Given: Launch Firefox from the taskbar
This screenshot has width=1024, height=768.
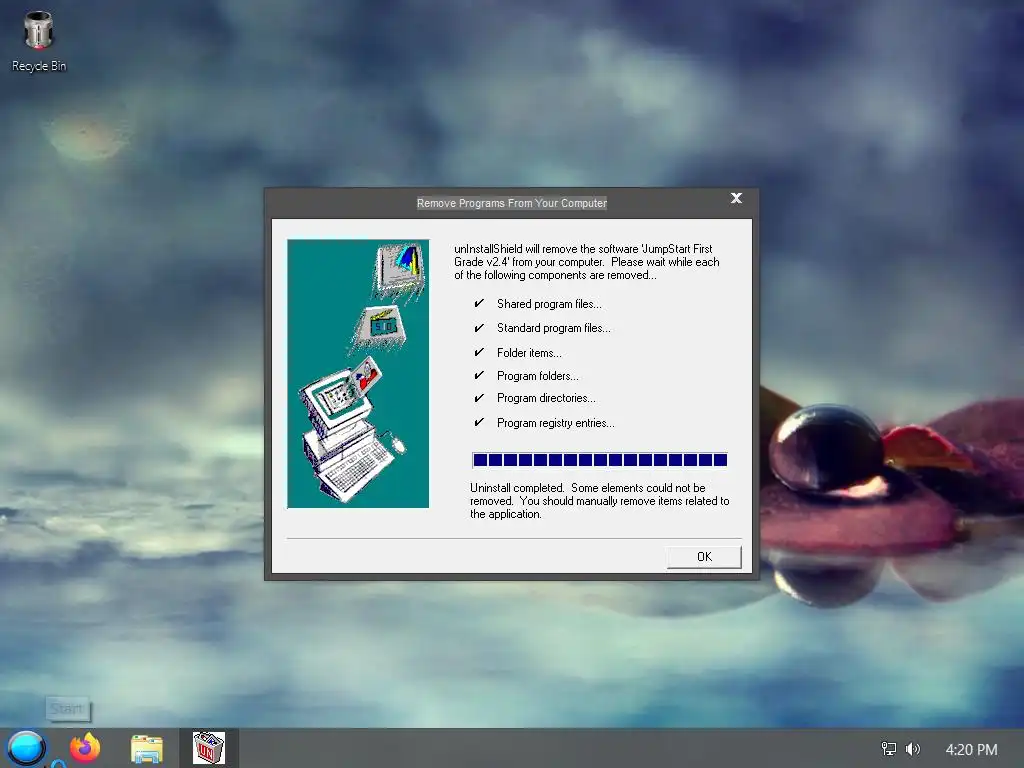Looking at the screenshot, I should click(85, 748).
